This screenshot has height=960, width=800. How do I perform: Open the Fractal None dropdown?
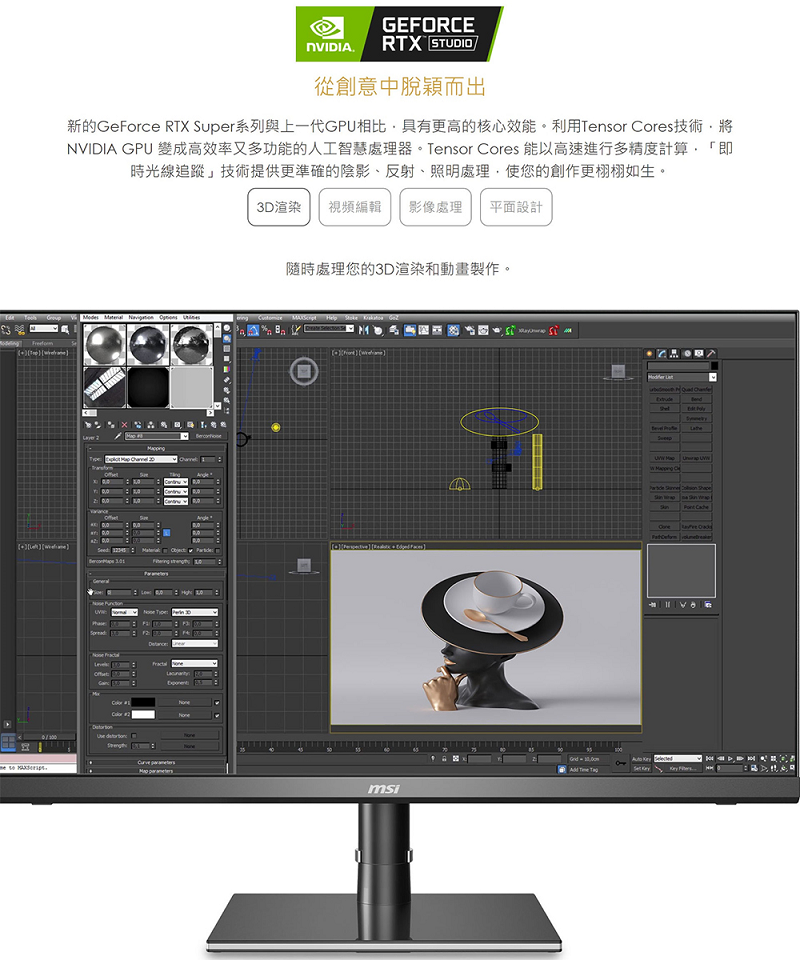click(x=195, y=664)
